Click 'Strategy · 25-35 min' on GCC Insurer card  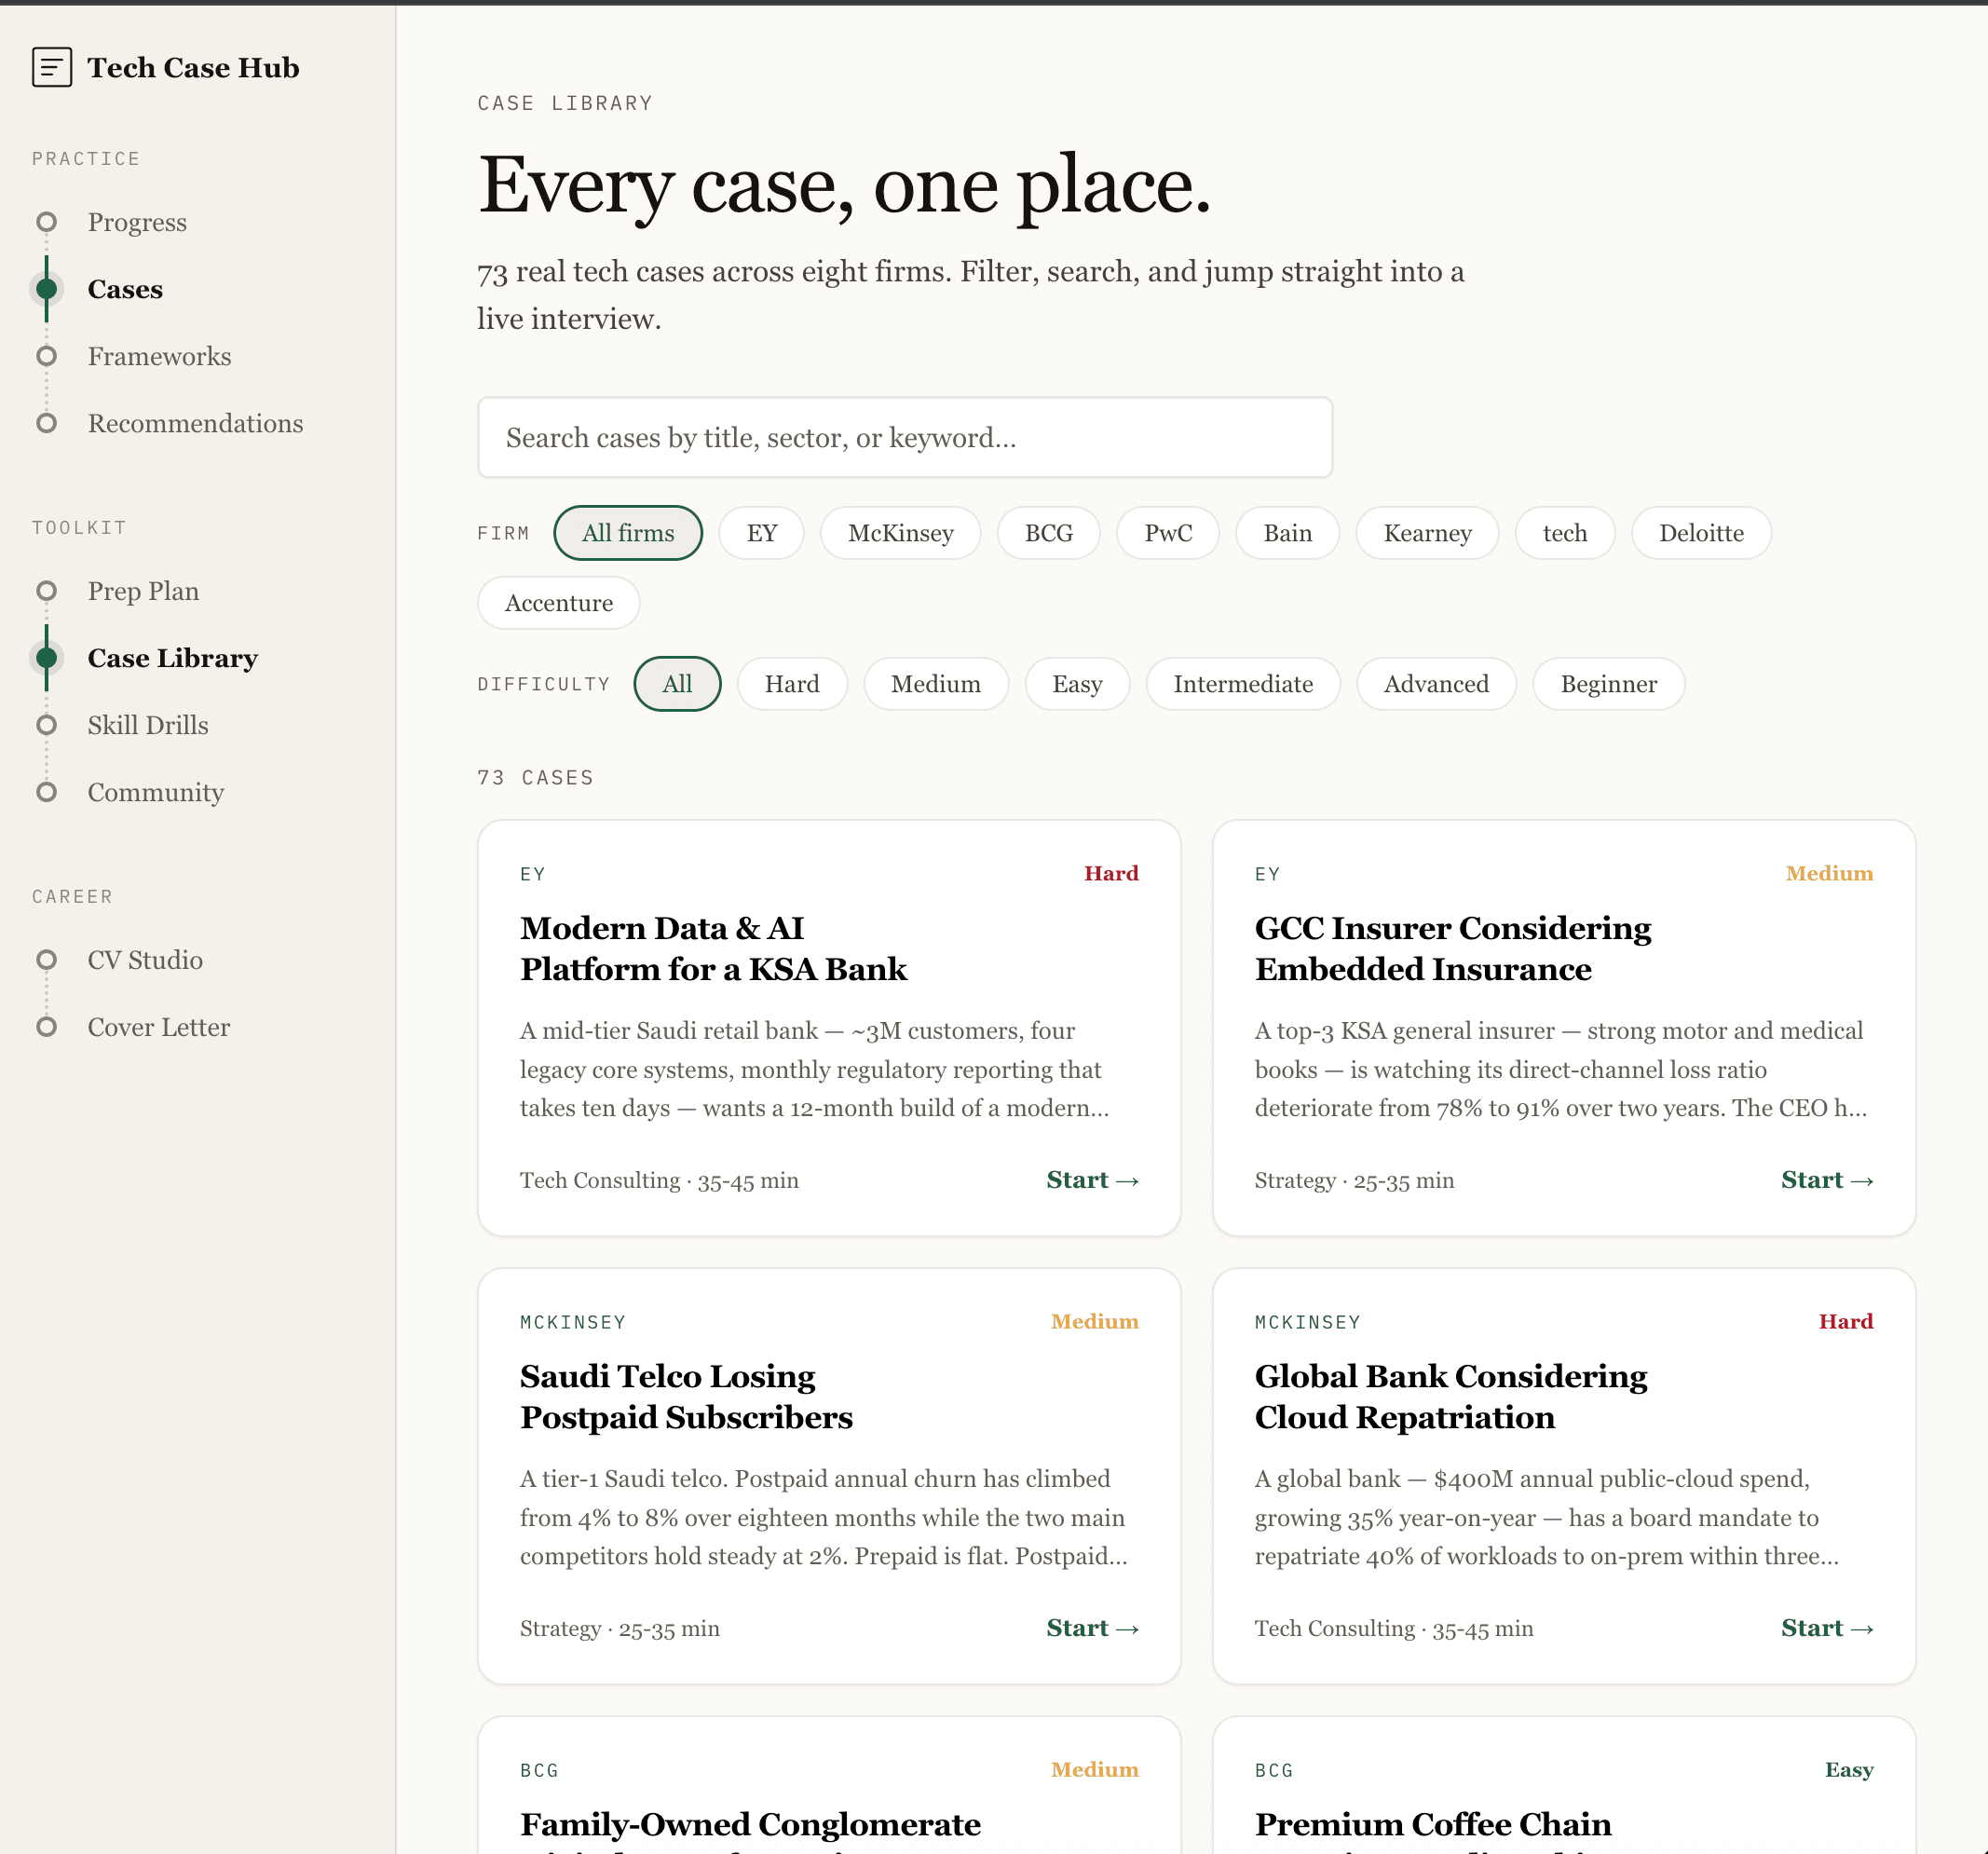click(1354, 1180)
